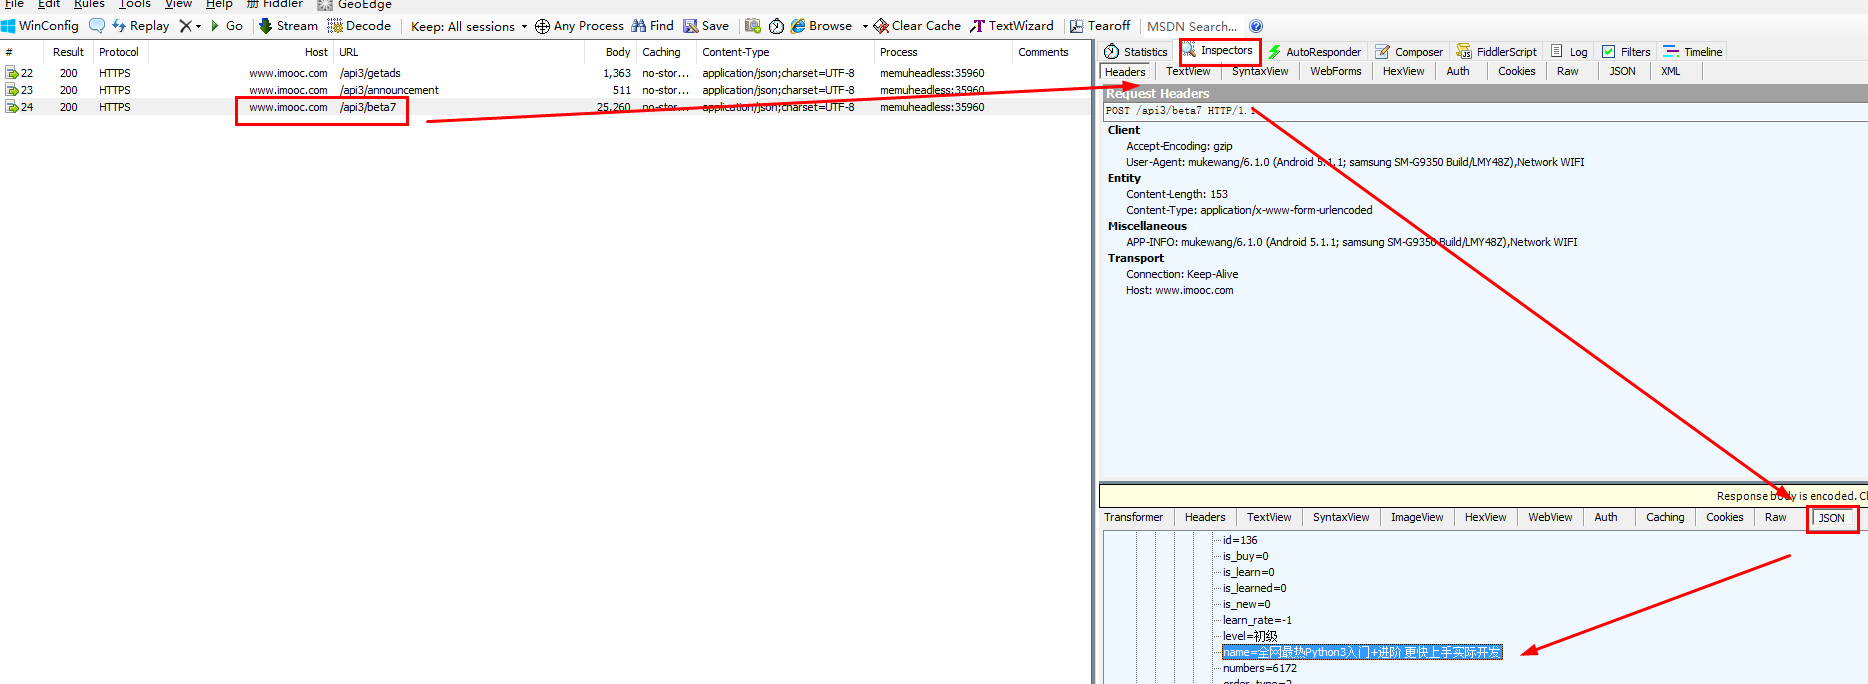The image size is (1868, 684).
Task: Select response JSON tab
Action: (x=1832, y=519)
